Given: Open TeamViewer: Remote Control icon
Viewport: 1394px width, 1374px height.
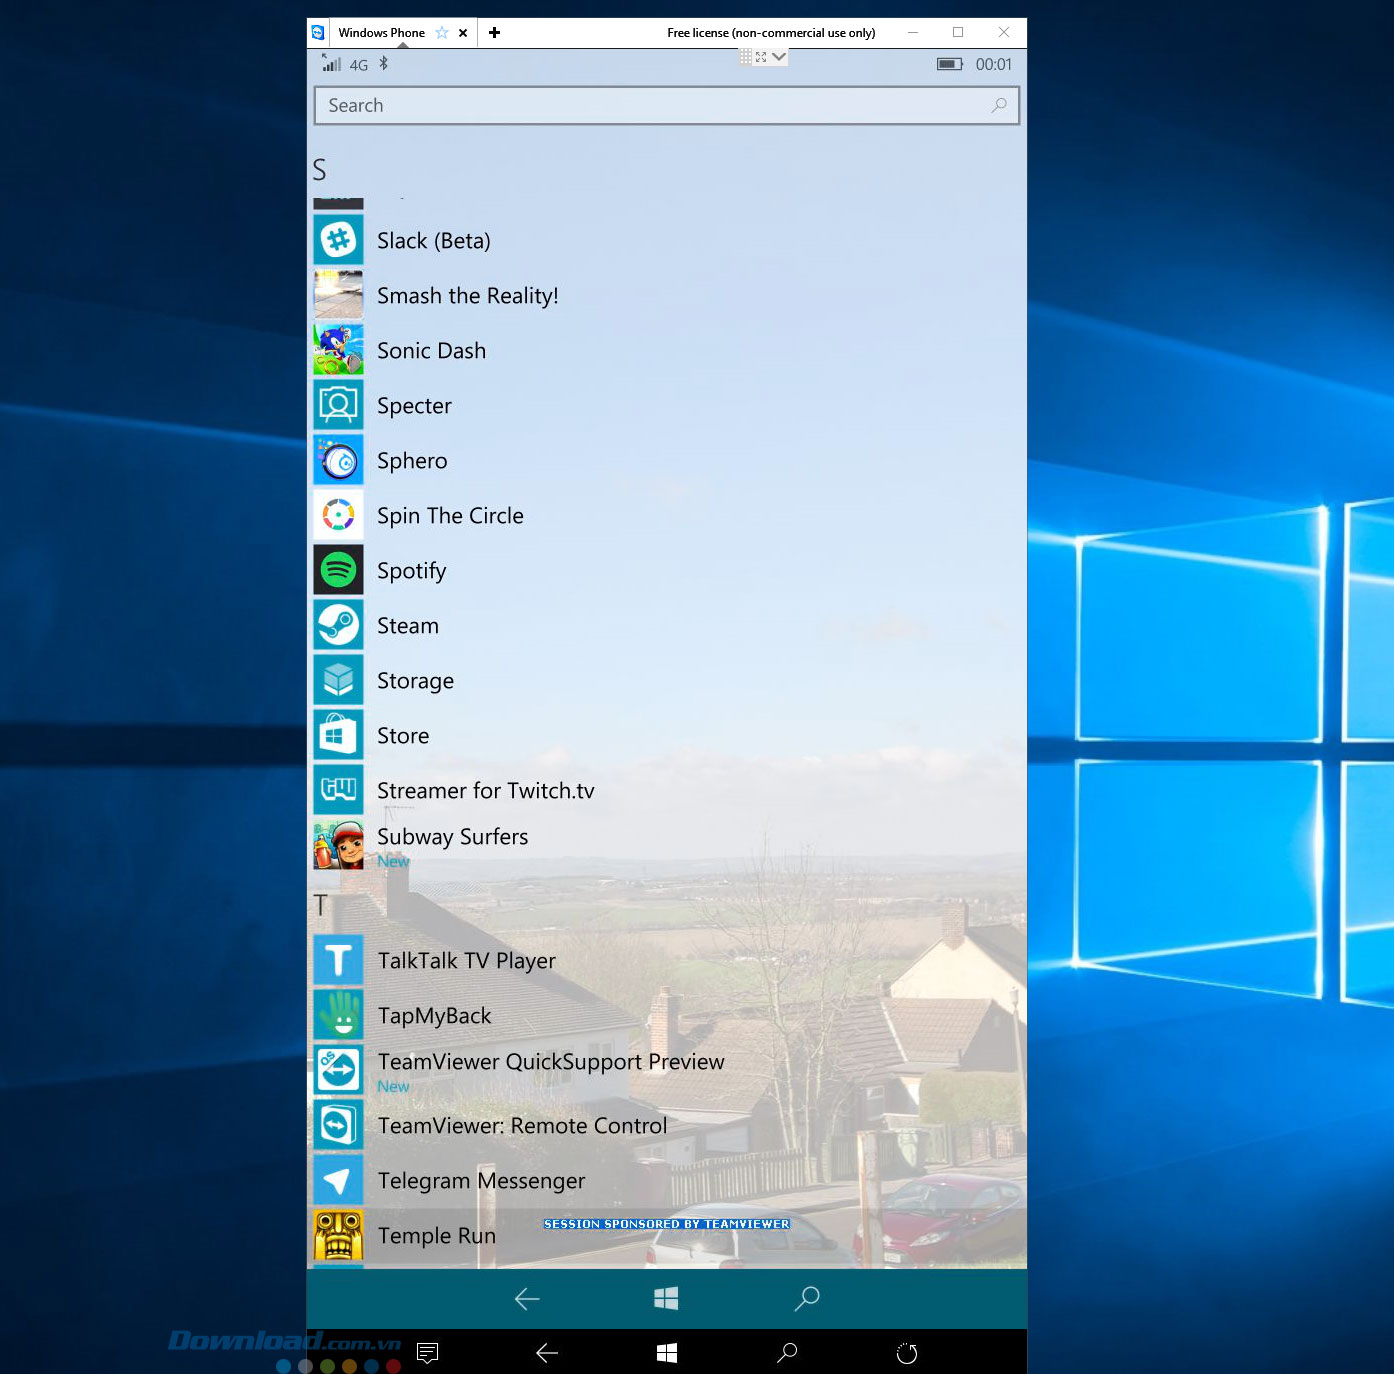Looking at the screenshot, I should [x=338, y=1125].
